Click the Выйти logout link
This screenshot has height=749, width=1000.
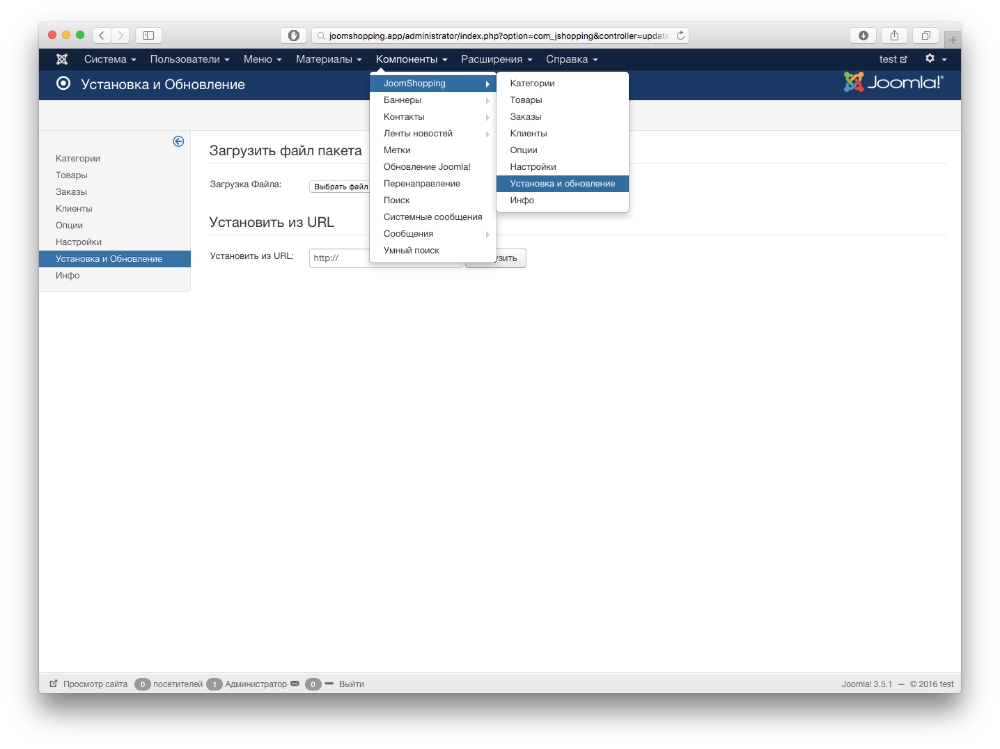(x=351, y=684)
